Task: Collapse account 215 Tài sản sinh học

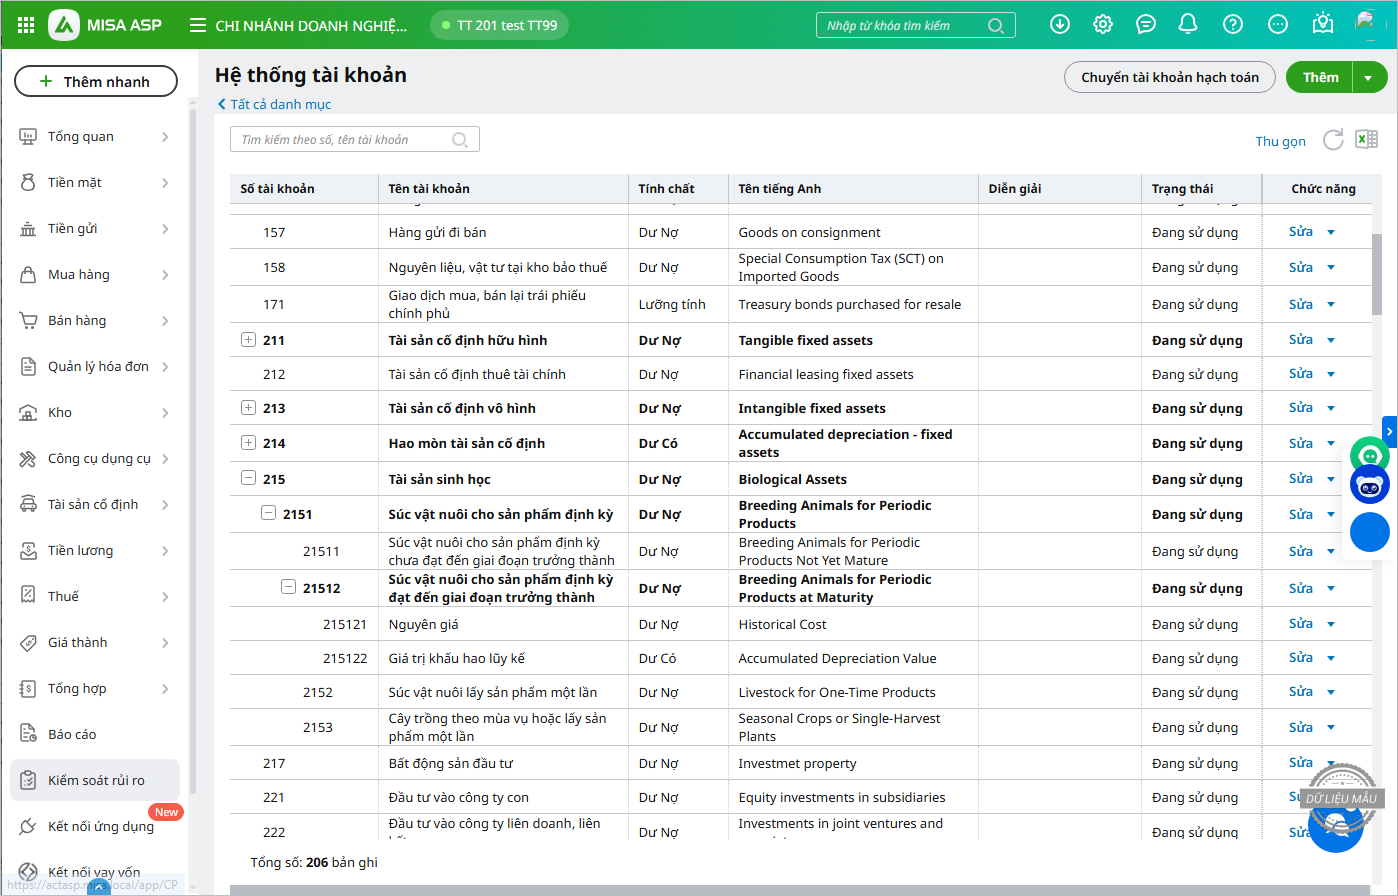Action: (249, 479)
